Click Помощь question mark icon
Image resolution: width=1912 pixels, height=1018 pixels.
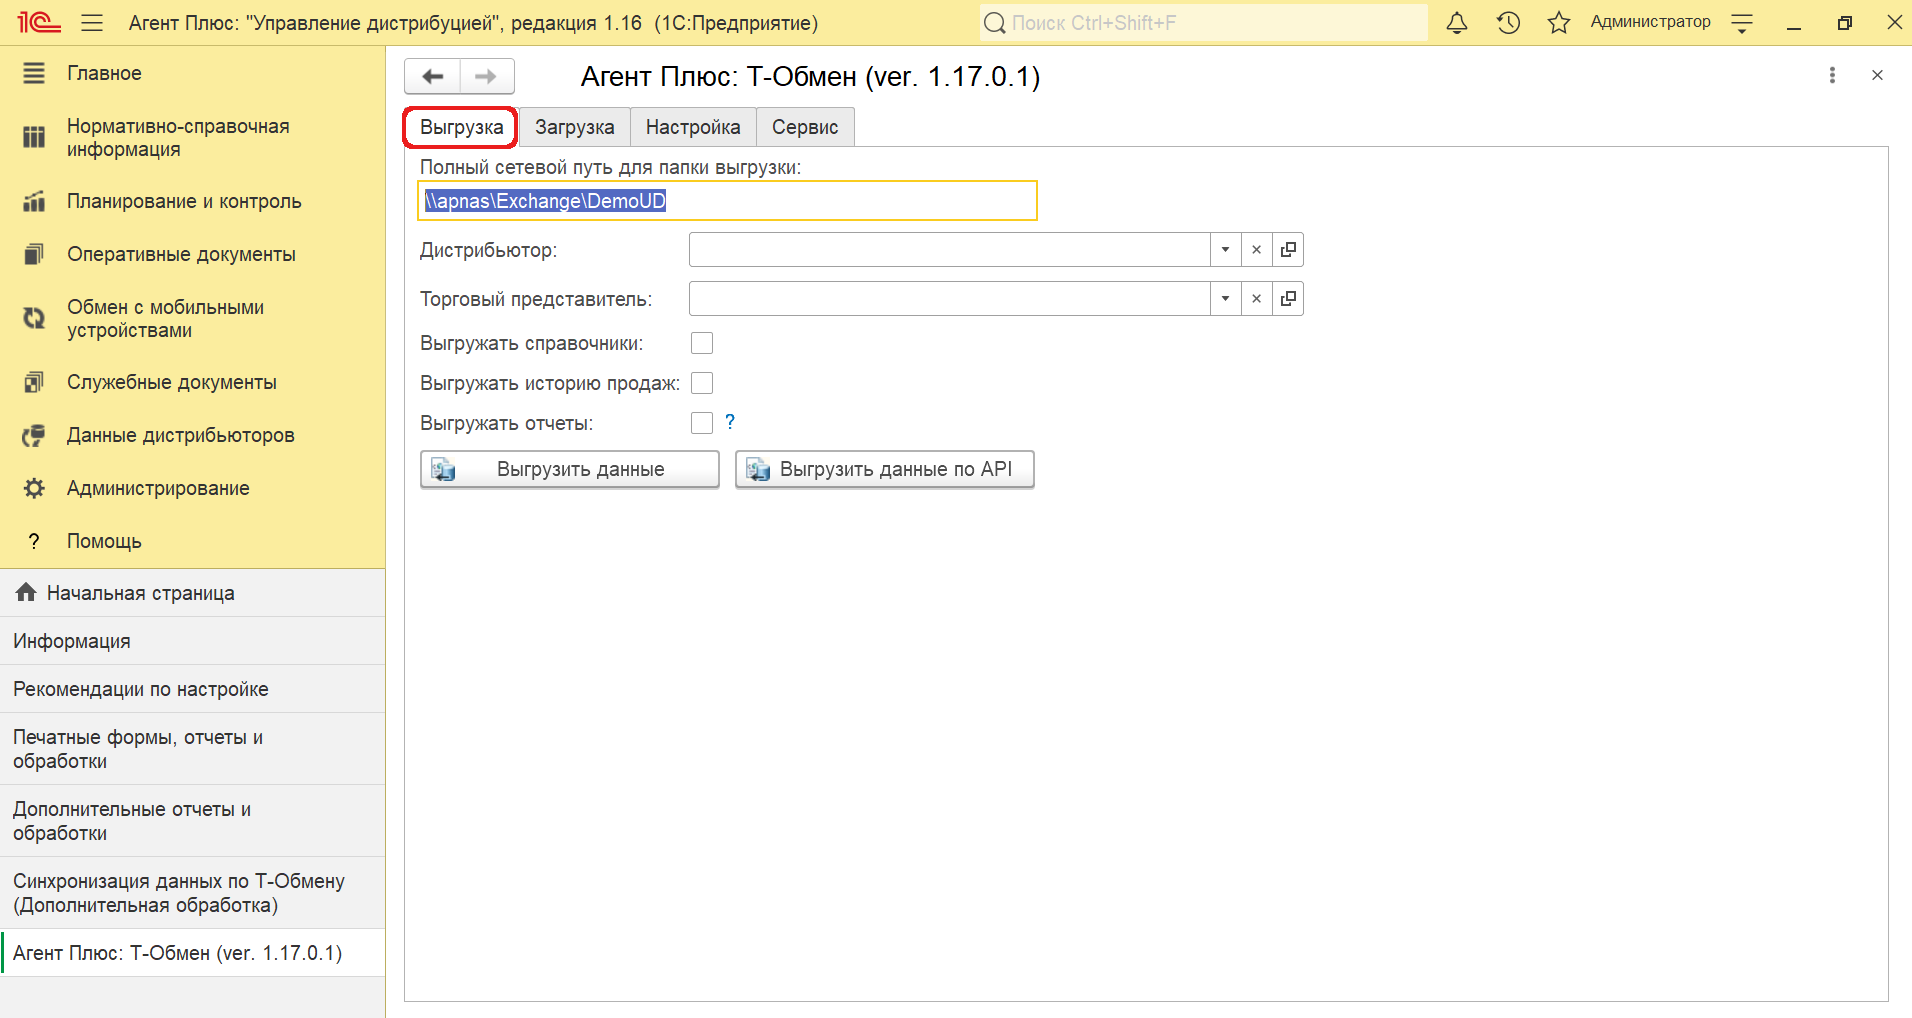click(34, 541)
